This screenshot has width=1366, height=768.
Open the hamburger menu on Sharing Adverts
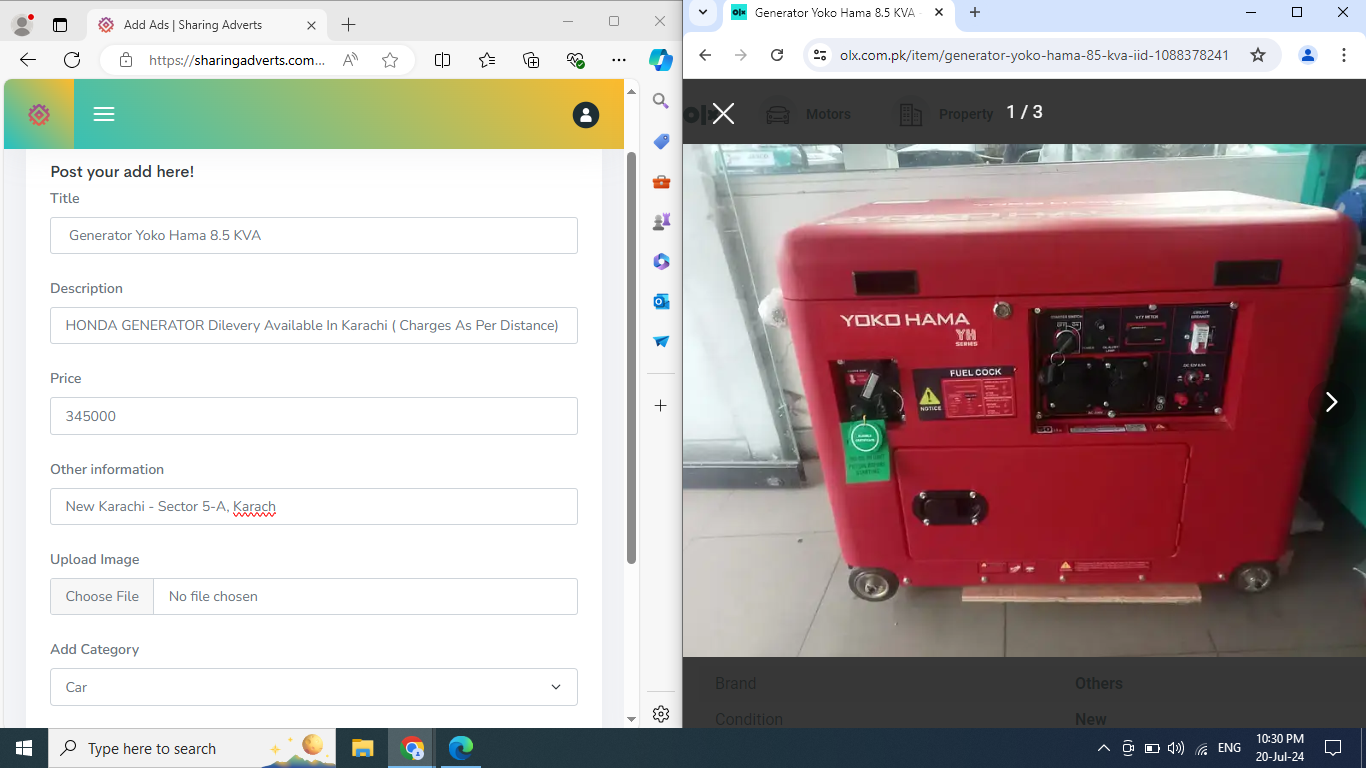[x=104, y=114]
